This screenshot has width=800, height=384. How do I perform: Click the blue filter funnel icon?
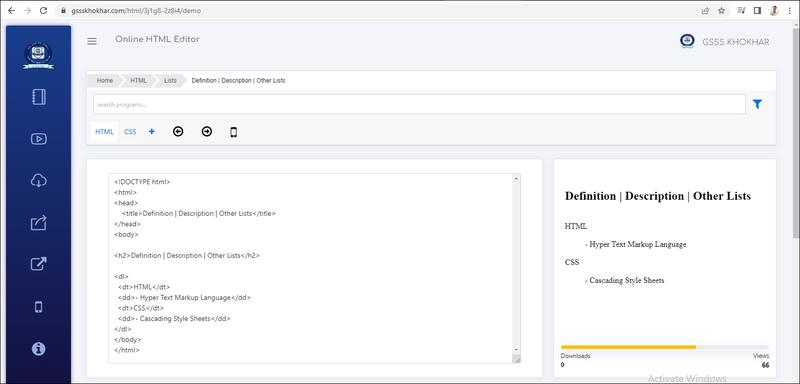click(757, 104)
